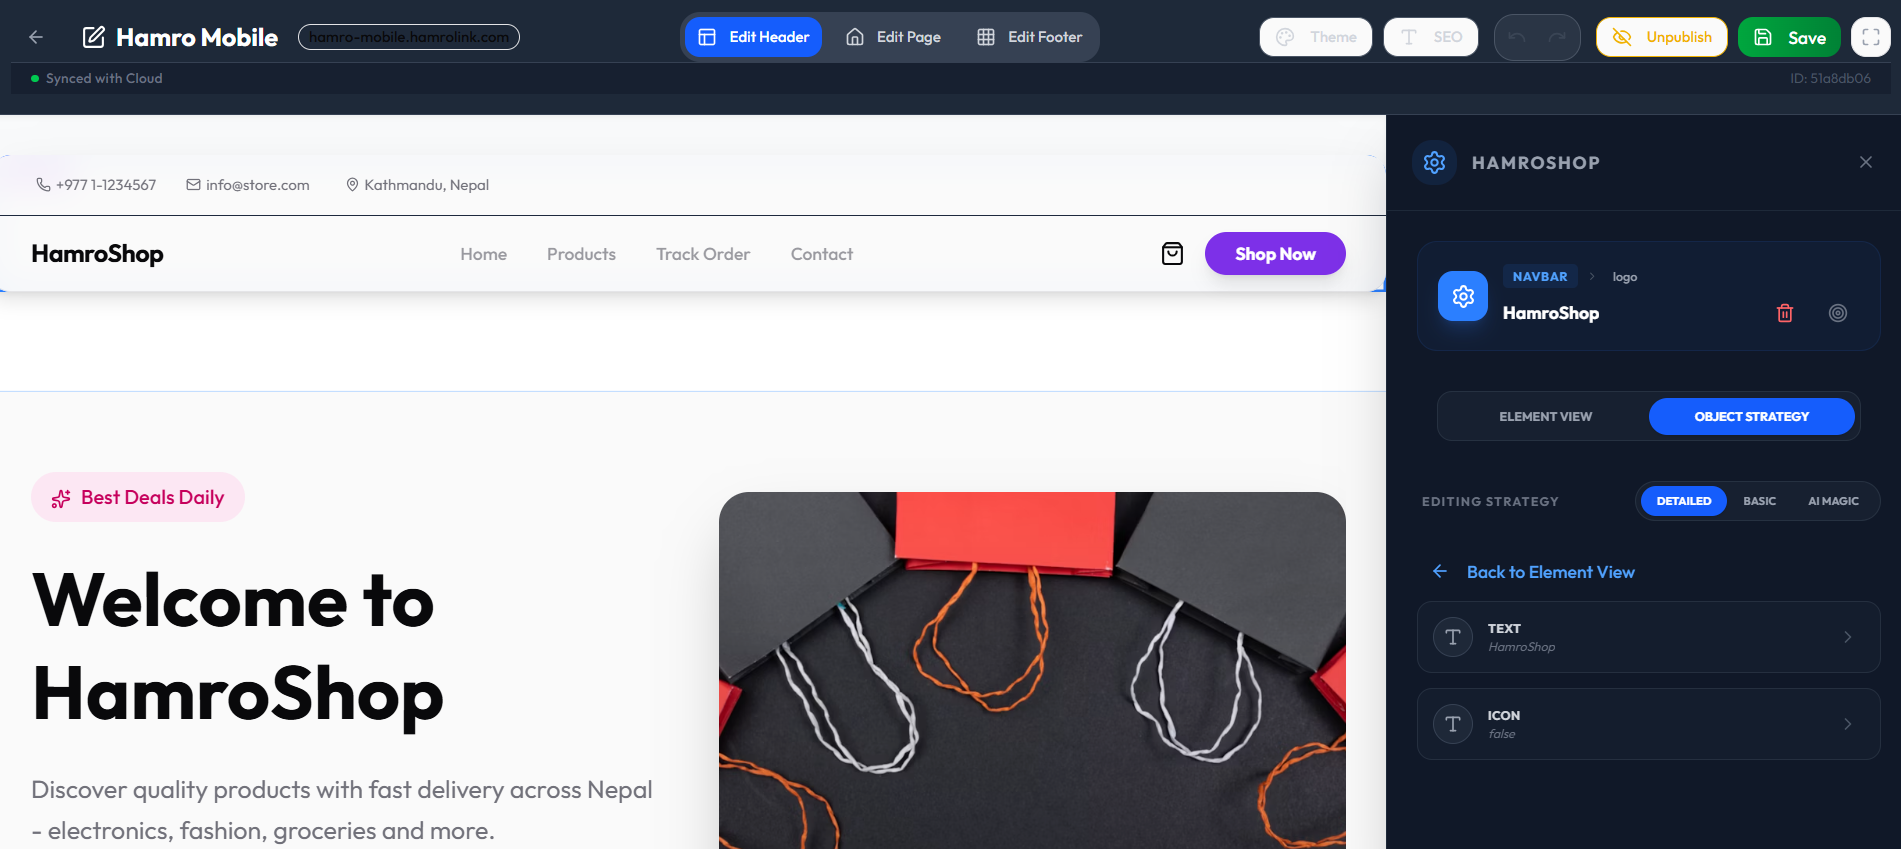Image resolution: width=1901 pixels, height=849 pixels.
Task: Click the Unpublish button
Action: (1661, 37)
